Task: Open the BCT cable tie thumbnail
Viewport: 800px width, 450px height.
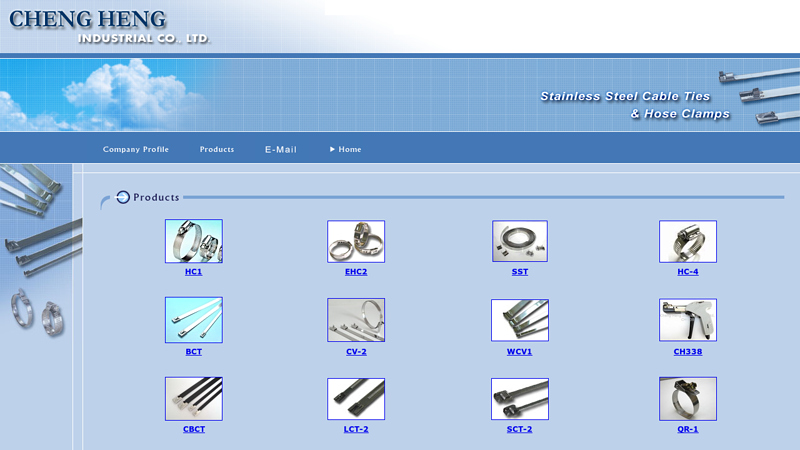Action: 194,320
